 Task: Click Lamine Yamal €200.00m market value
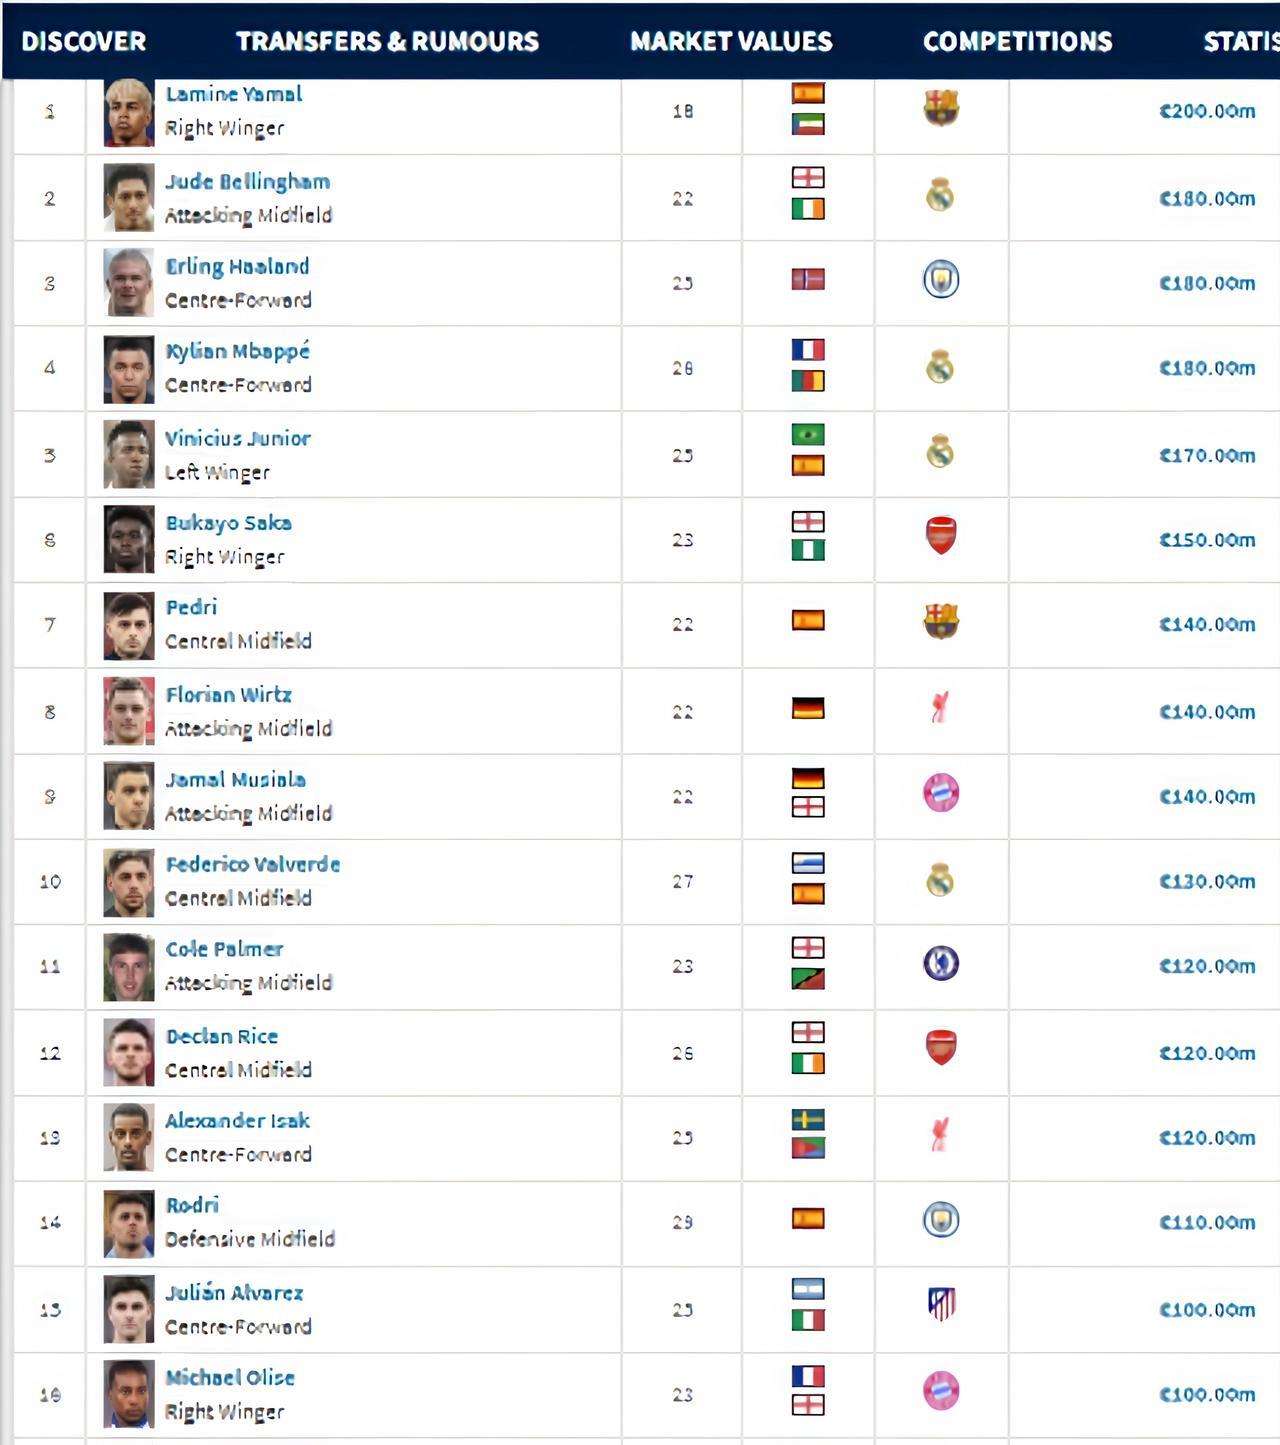point(1206,111)
